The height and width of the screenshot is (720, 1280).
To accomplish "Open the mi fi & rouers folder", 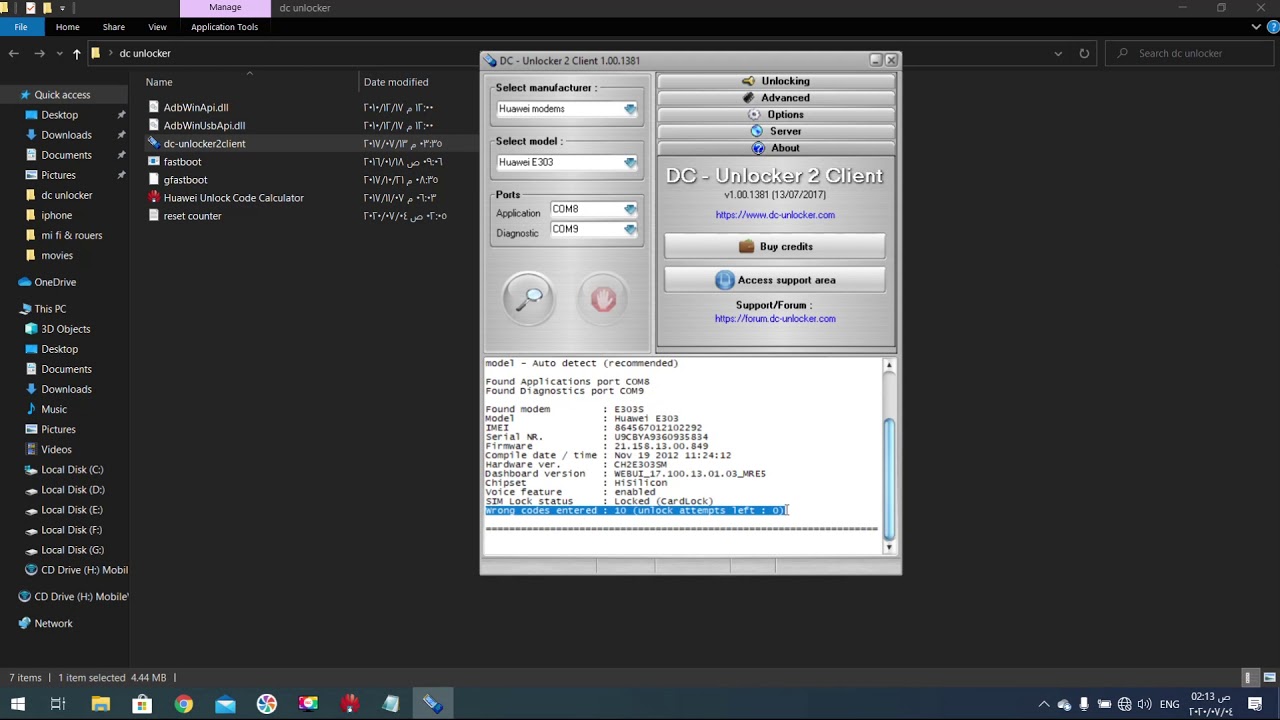I will [x=72, y=235].
